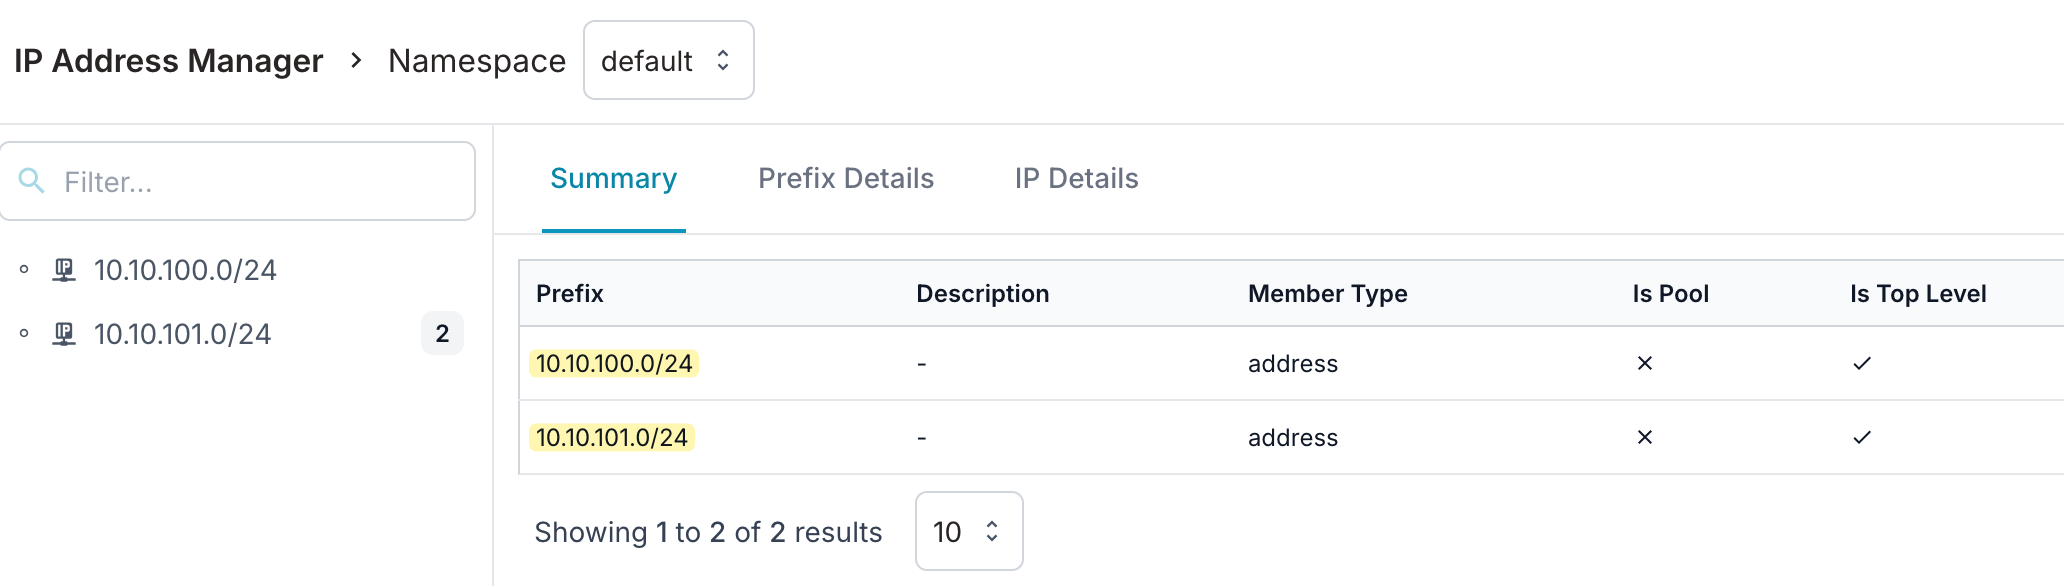Focus the Filter search field
2064x586 pixels.
pyautogui.click(x=238, y=181)
